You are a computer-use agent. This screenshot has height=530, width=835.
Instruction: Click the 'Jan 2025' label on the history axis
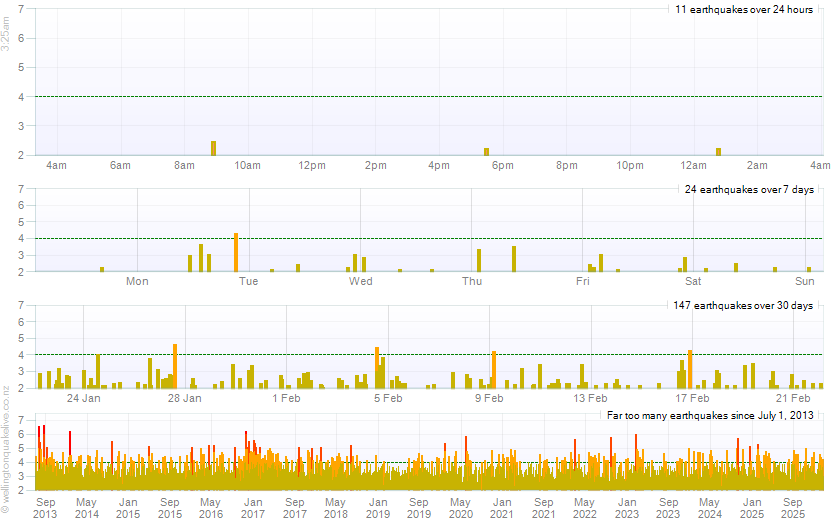(x=751, y=508)
